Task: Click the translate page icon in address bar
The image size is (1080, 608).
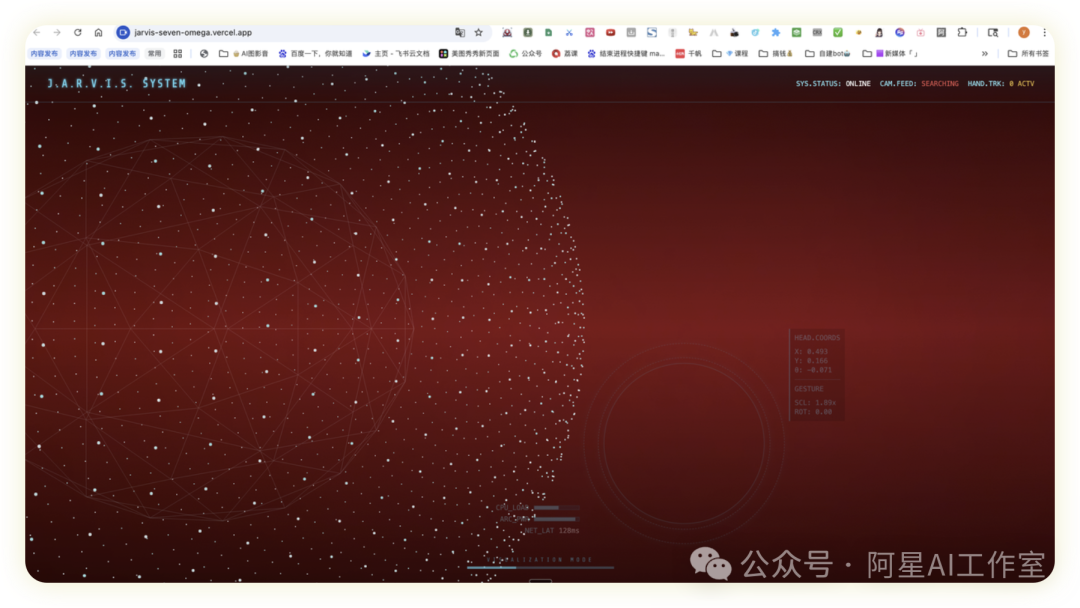Action: pyautogui.click(x=459, y=32)
